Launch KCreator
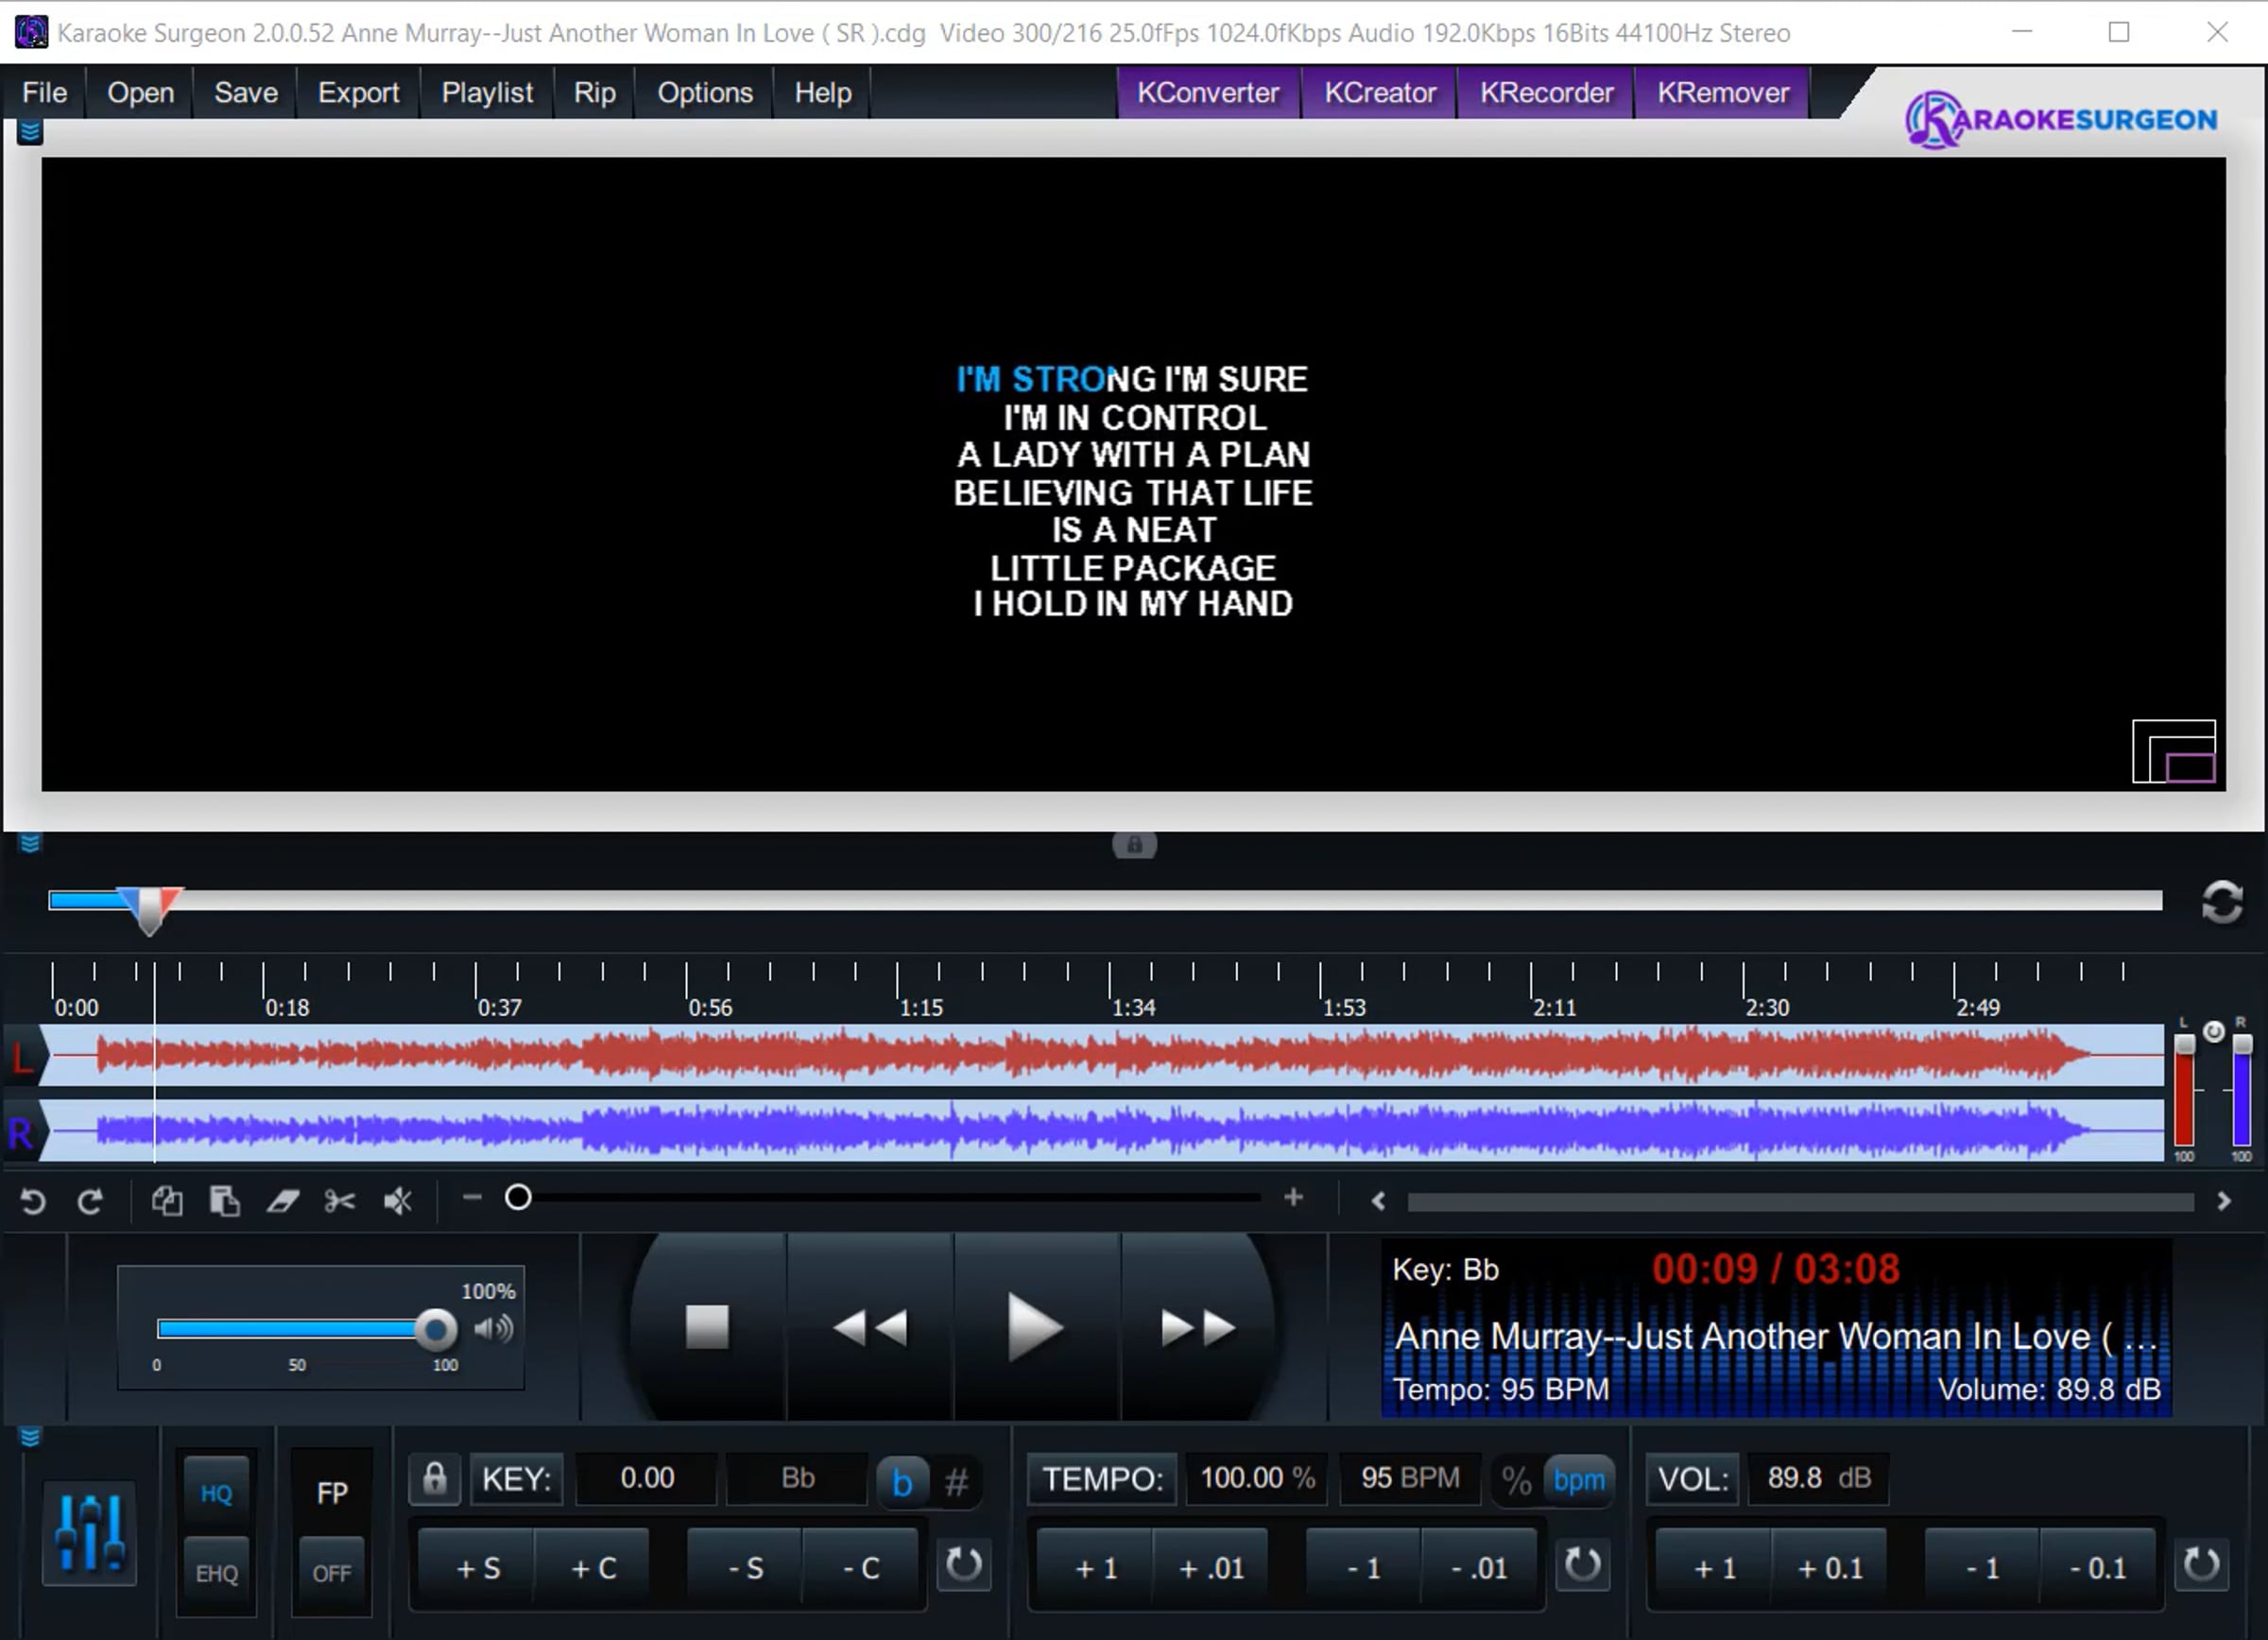2268x1640 pixels. pyautogui.click(x=1379, y=92)
